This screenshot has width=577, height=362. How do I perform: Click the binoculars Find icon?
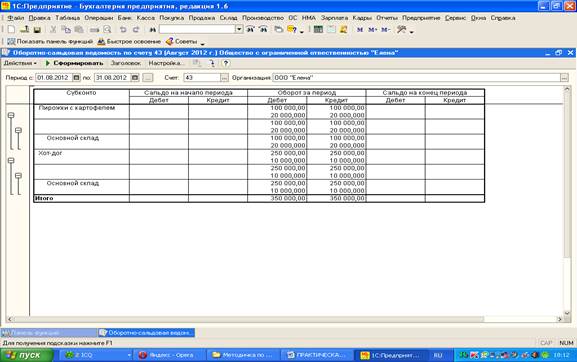pyautogui.click(x=152, y=30)
